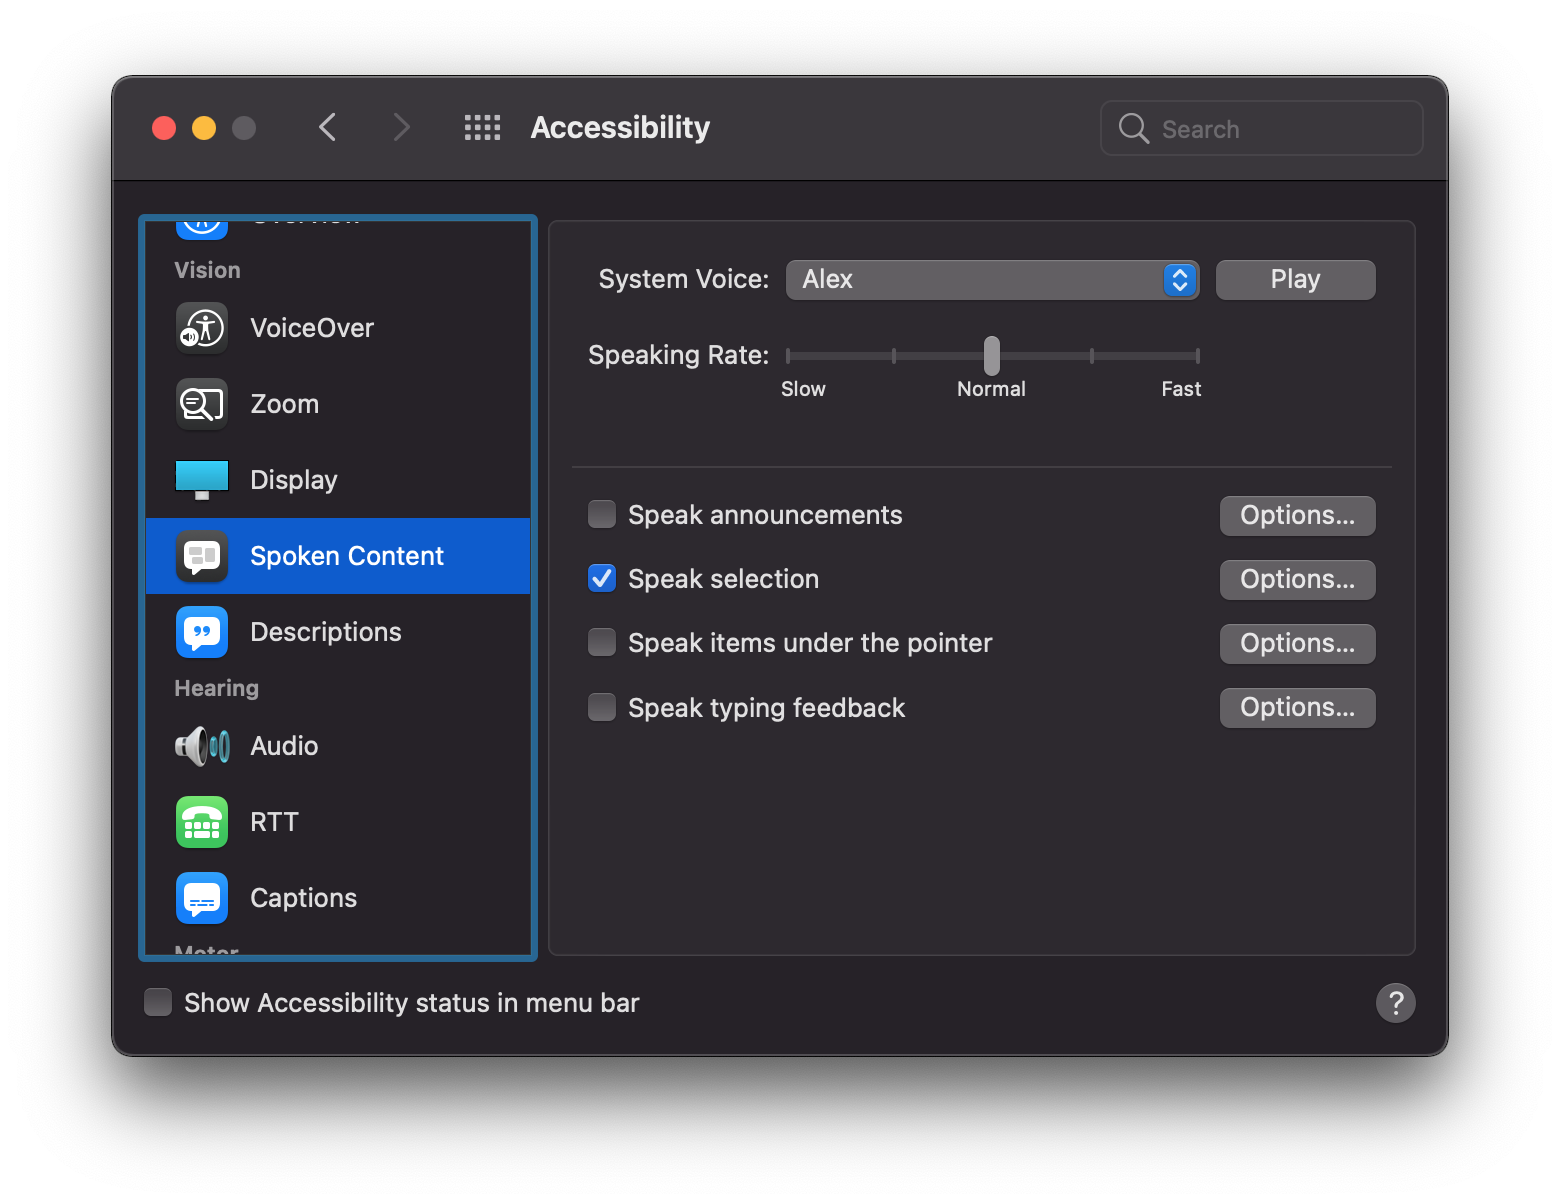Open Captions via its icon
This screenshot has height=1204, width=1560.
point(201,897)
